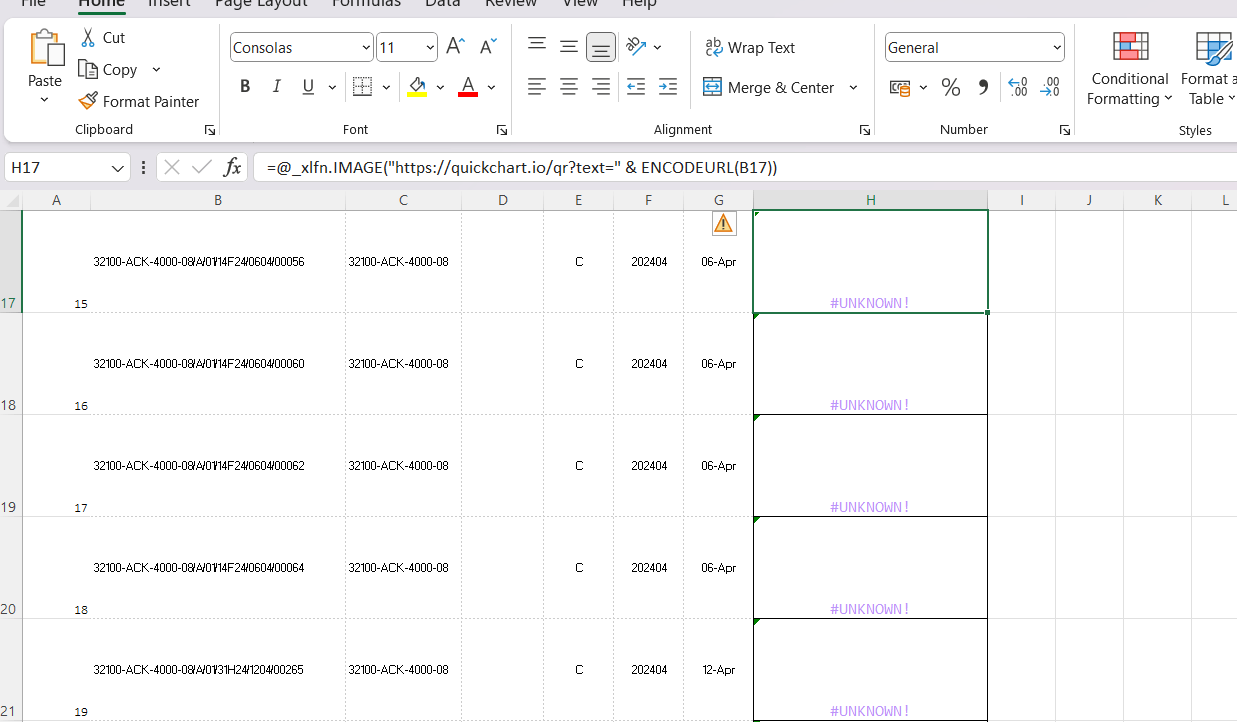1237x722 pixels.
Task: Expand Paste options arrow
Action: 45,100
